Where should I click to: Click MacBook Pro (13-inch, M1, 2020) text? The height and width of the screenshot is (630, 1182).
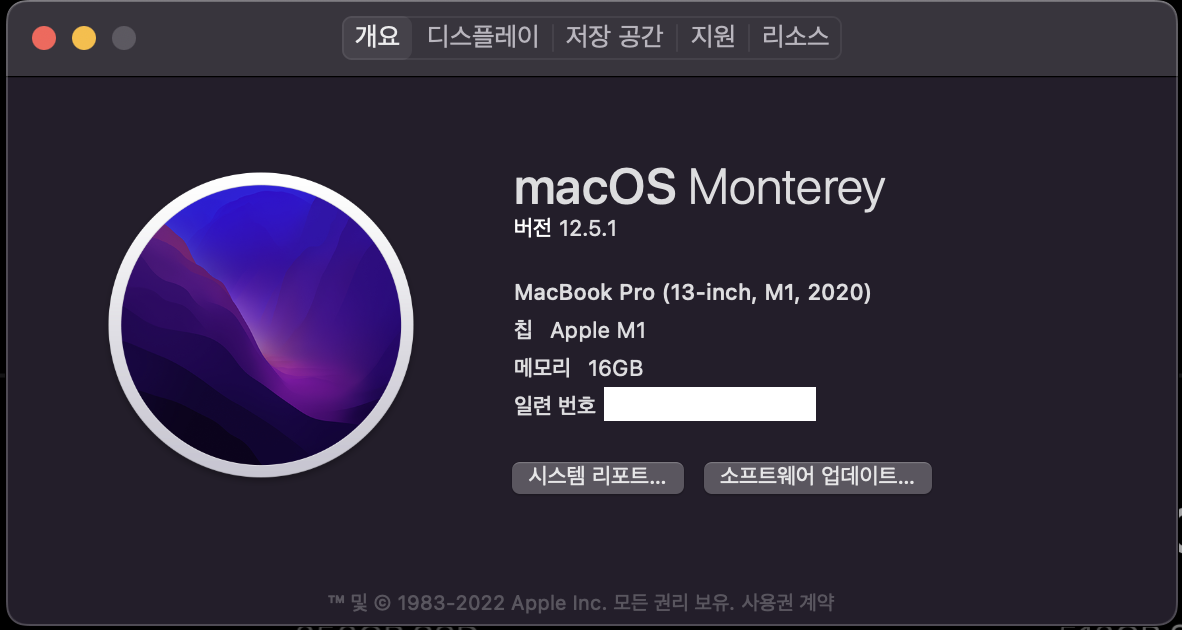pyautogui.click(x=692, y=292)
